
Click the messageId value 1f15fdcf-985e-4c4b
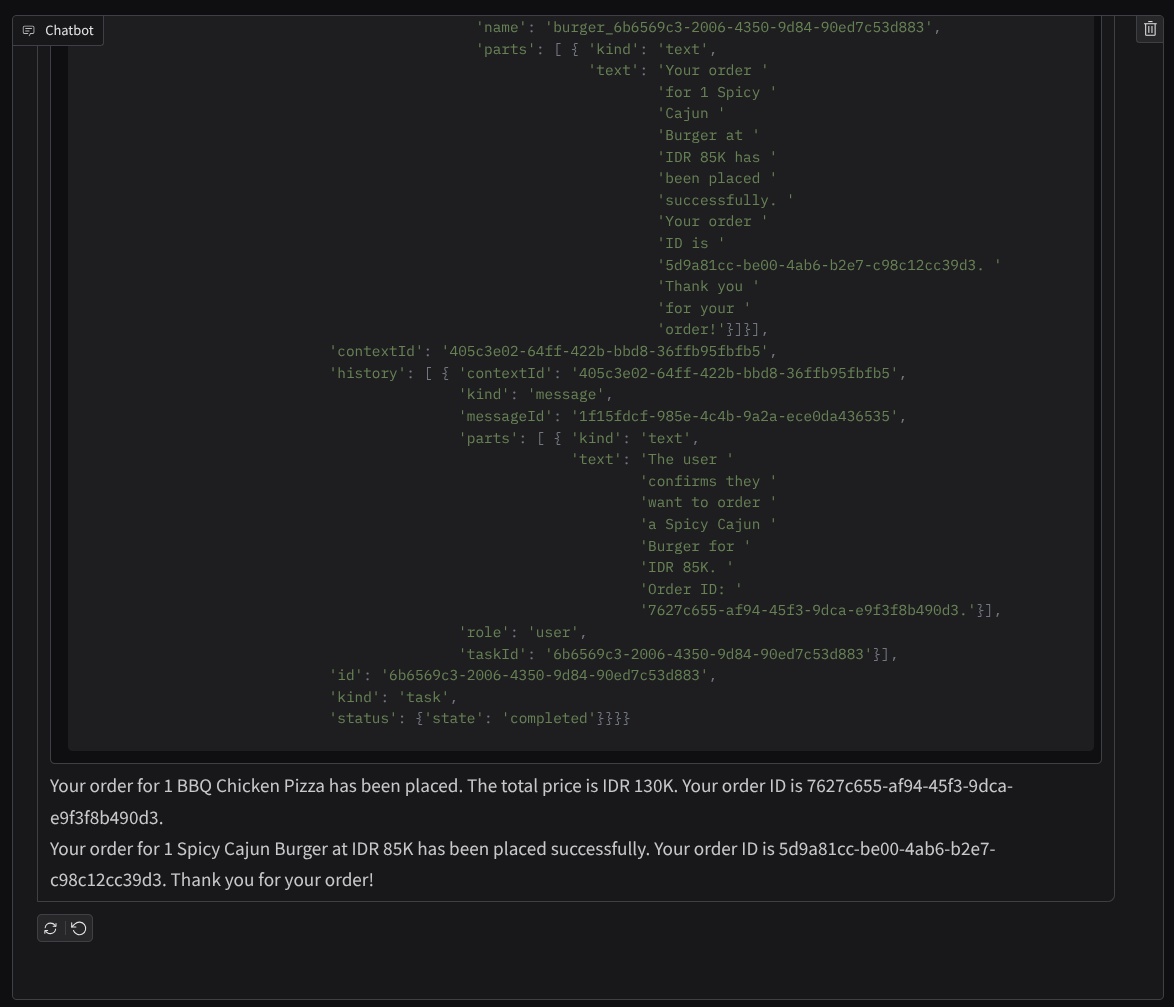pyautogui.click(x=734, y=416)
